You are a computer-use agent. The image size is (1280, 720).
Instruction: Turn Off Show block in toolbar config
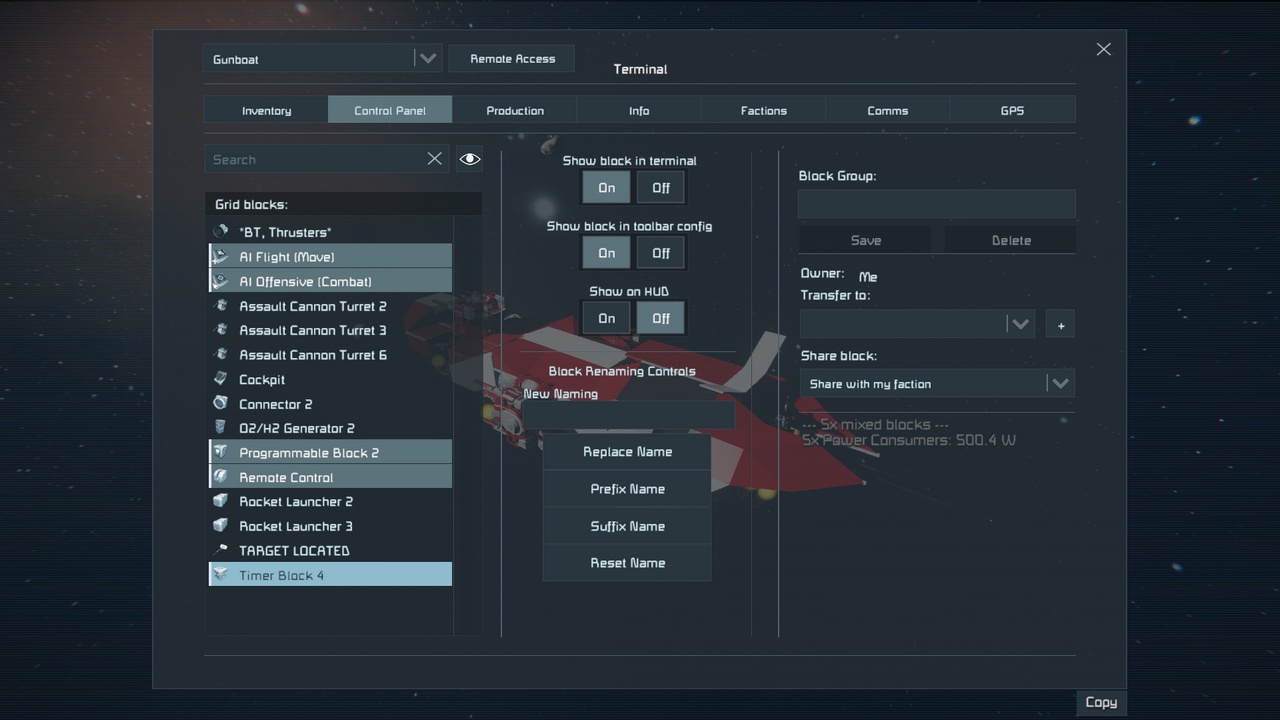pyautogui.click(x=661, y=253)
